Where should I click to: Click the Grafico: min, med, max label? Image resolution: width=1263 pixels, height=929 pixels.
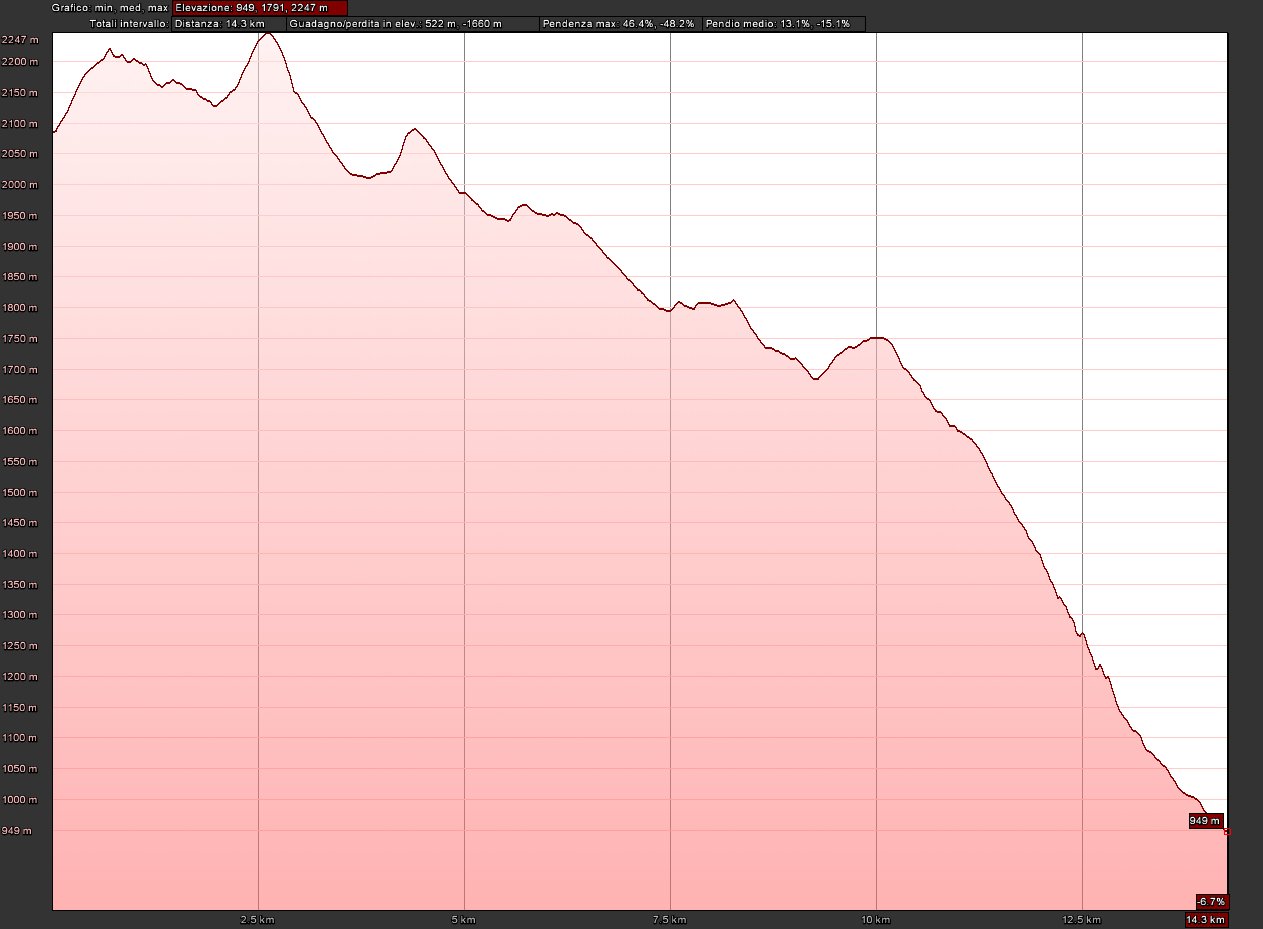tap(110, 7)
